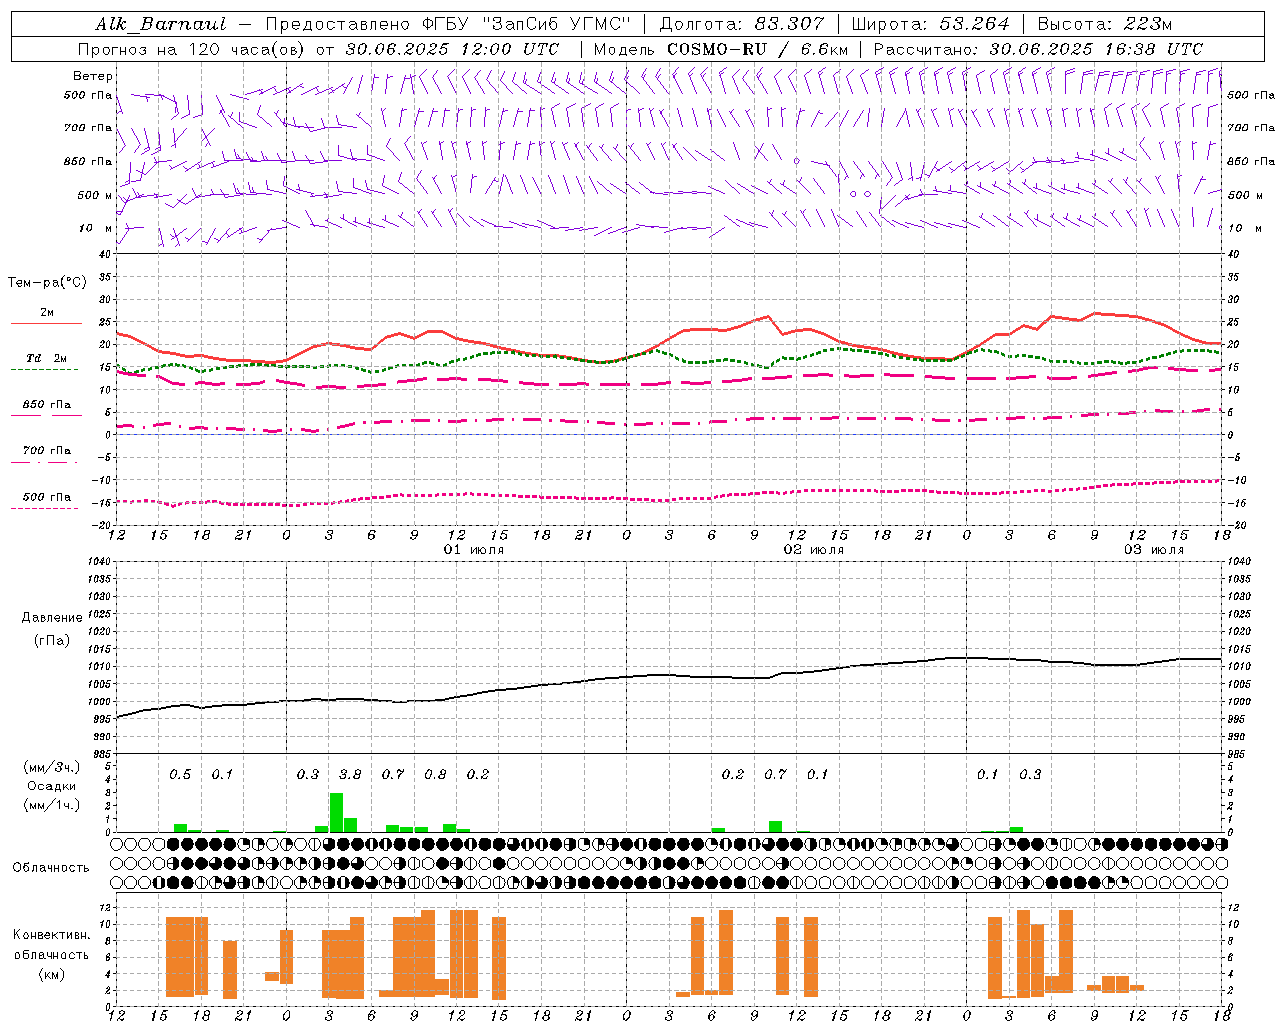
Task: Select the red 2м temperature legend entry
Action: 46,316
